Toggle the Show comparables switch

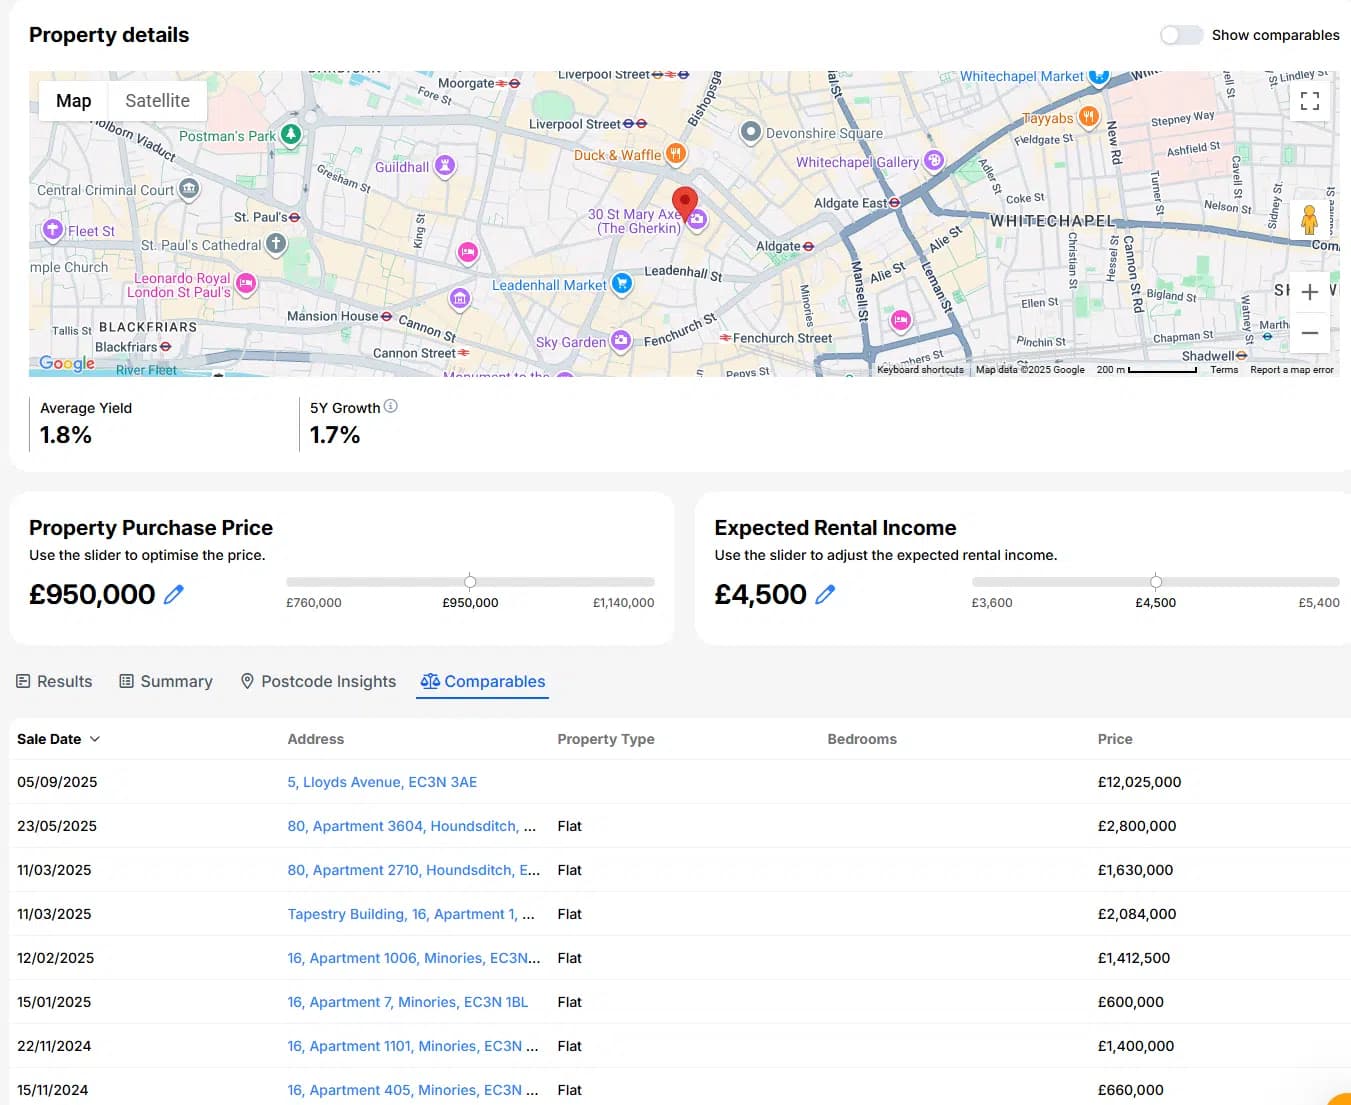point(1180,35)
